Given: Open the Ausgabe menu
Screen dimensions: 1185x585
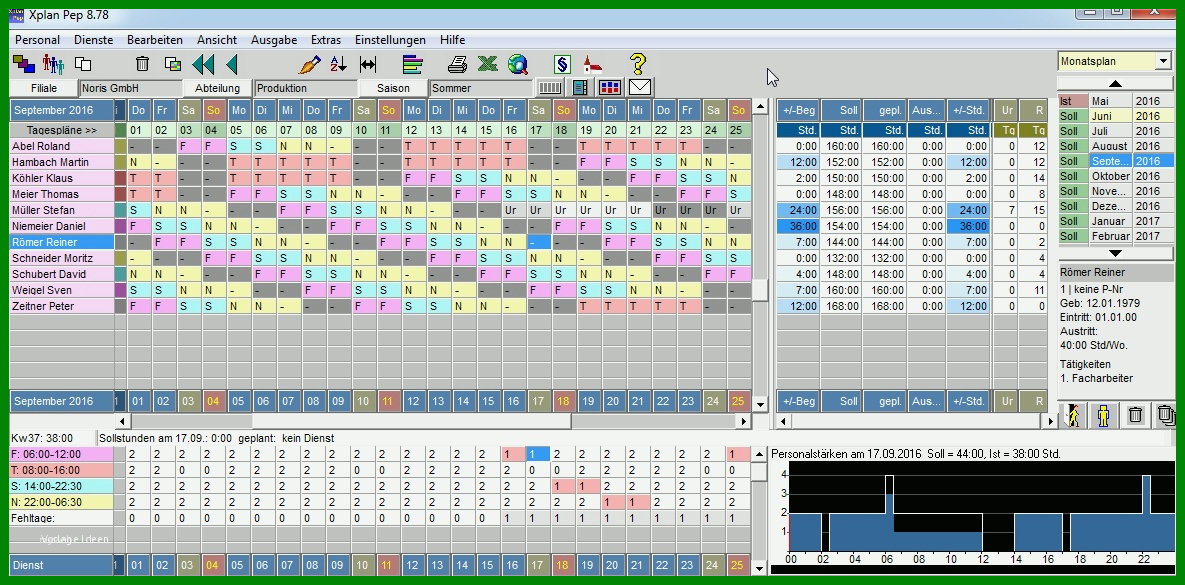Looking at the screenshot, I should (274, 40).
